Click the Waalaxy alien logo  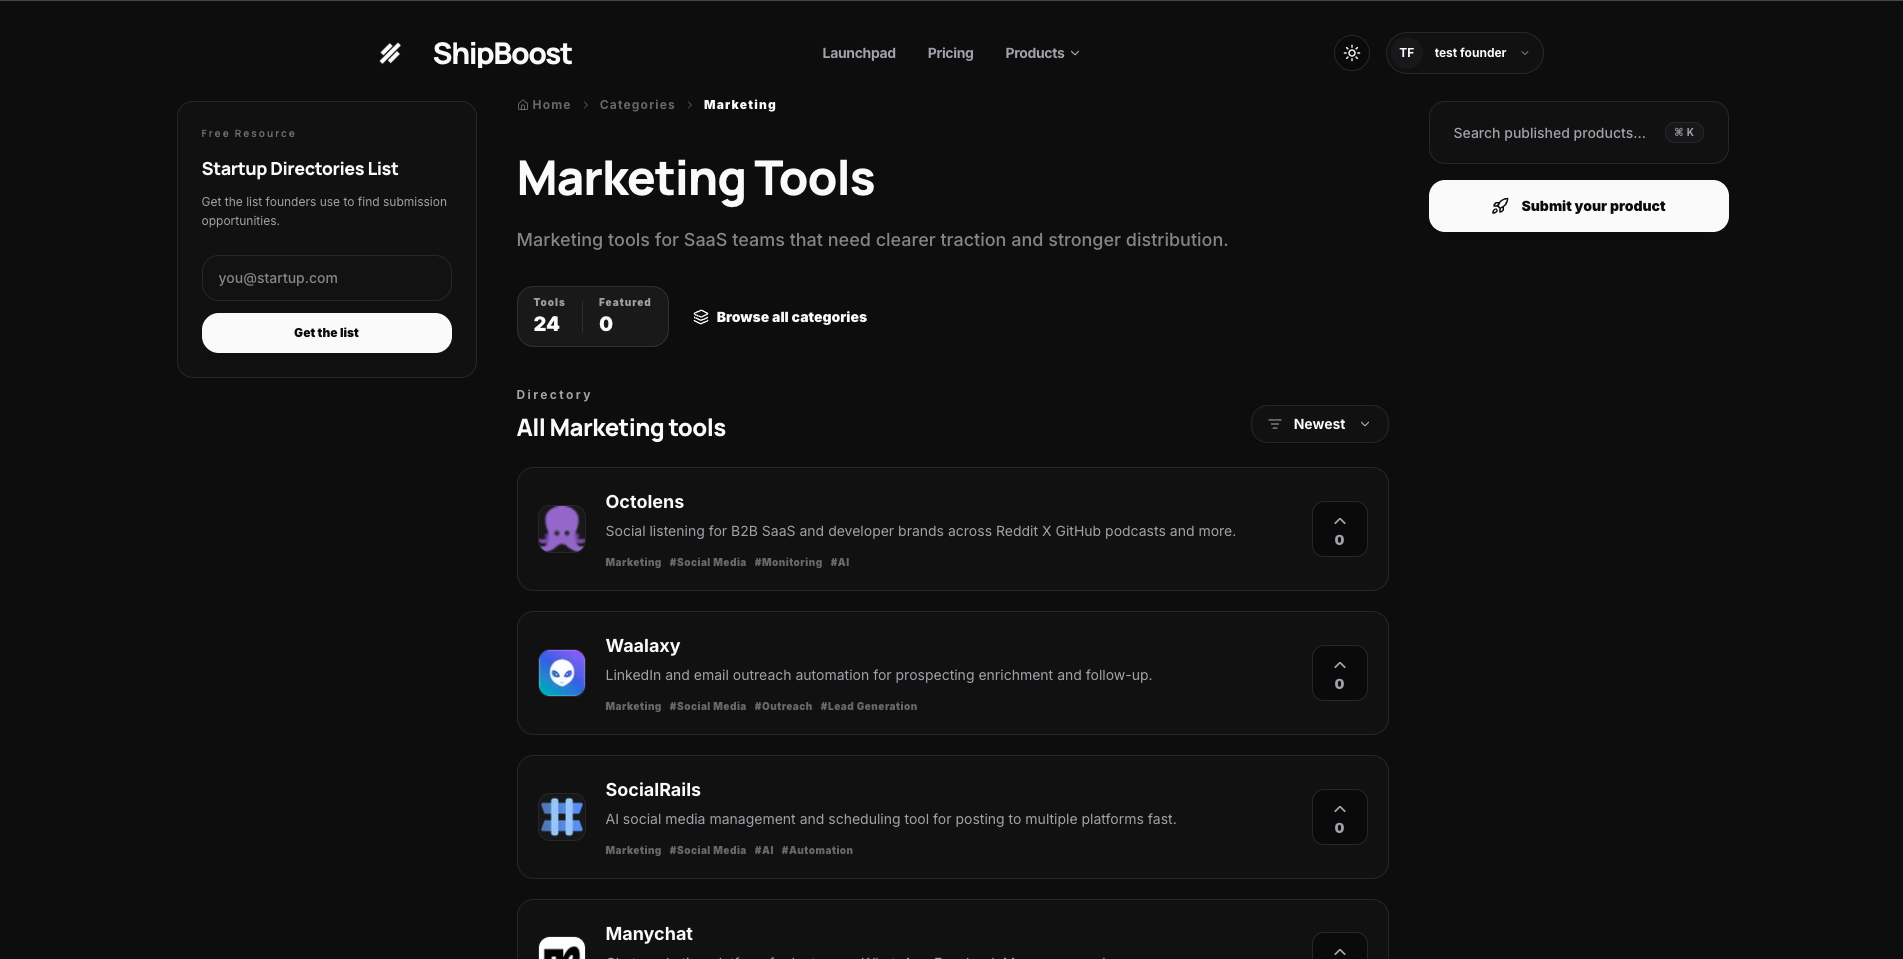(x=562, y=673)
